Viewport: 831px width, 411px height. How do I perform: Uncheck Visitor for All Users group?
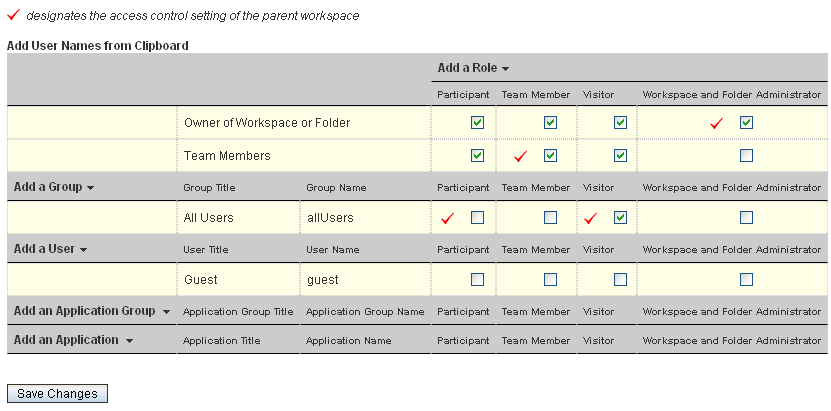click(620, 218)
